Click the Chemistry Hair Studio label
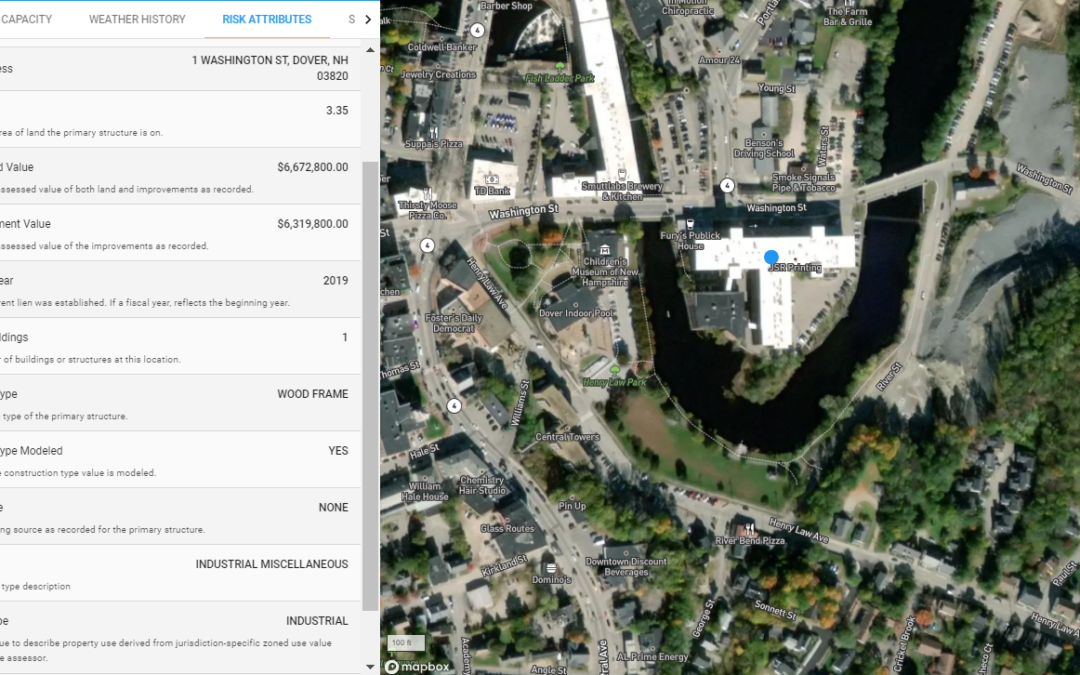The image size is (1080, 675). pyautogui.click(x=482, y=485)
